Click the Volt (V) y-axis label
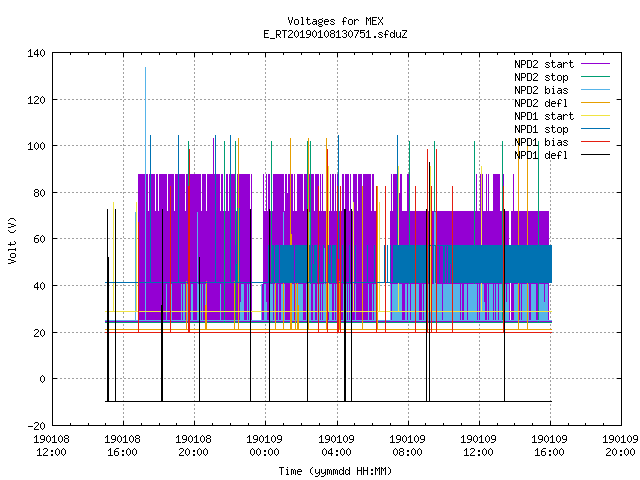 tap(12, 240)
